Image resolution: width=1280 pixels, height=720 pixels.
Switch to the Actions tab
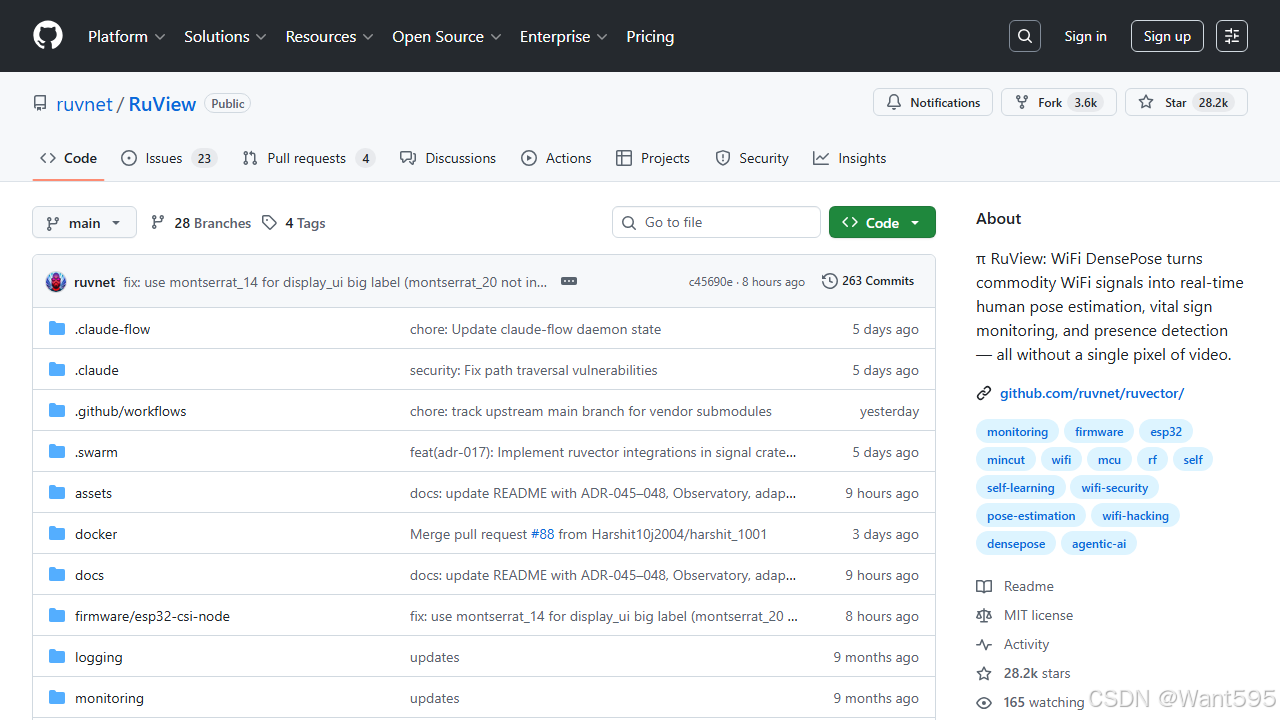click(x=556, y=158)
